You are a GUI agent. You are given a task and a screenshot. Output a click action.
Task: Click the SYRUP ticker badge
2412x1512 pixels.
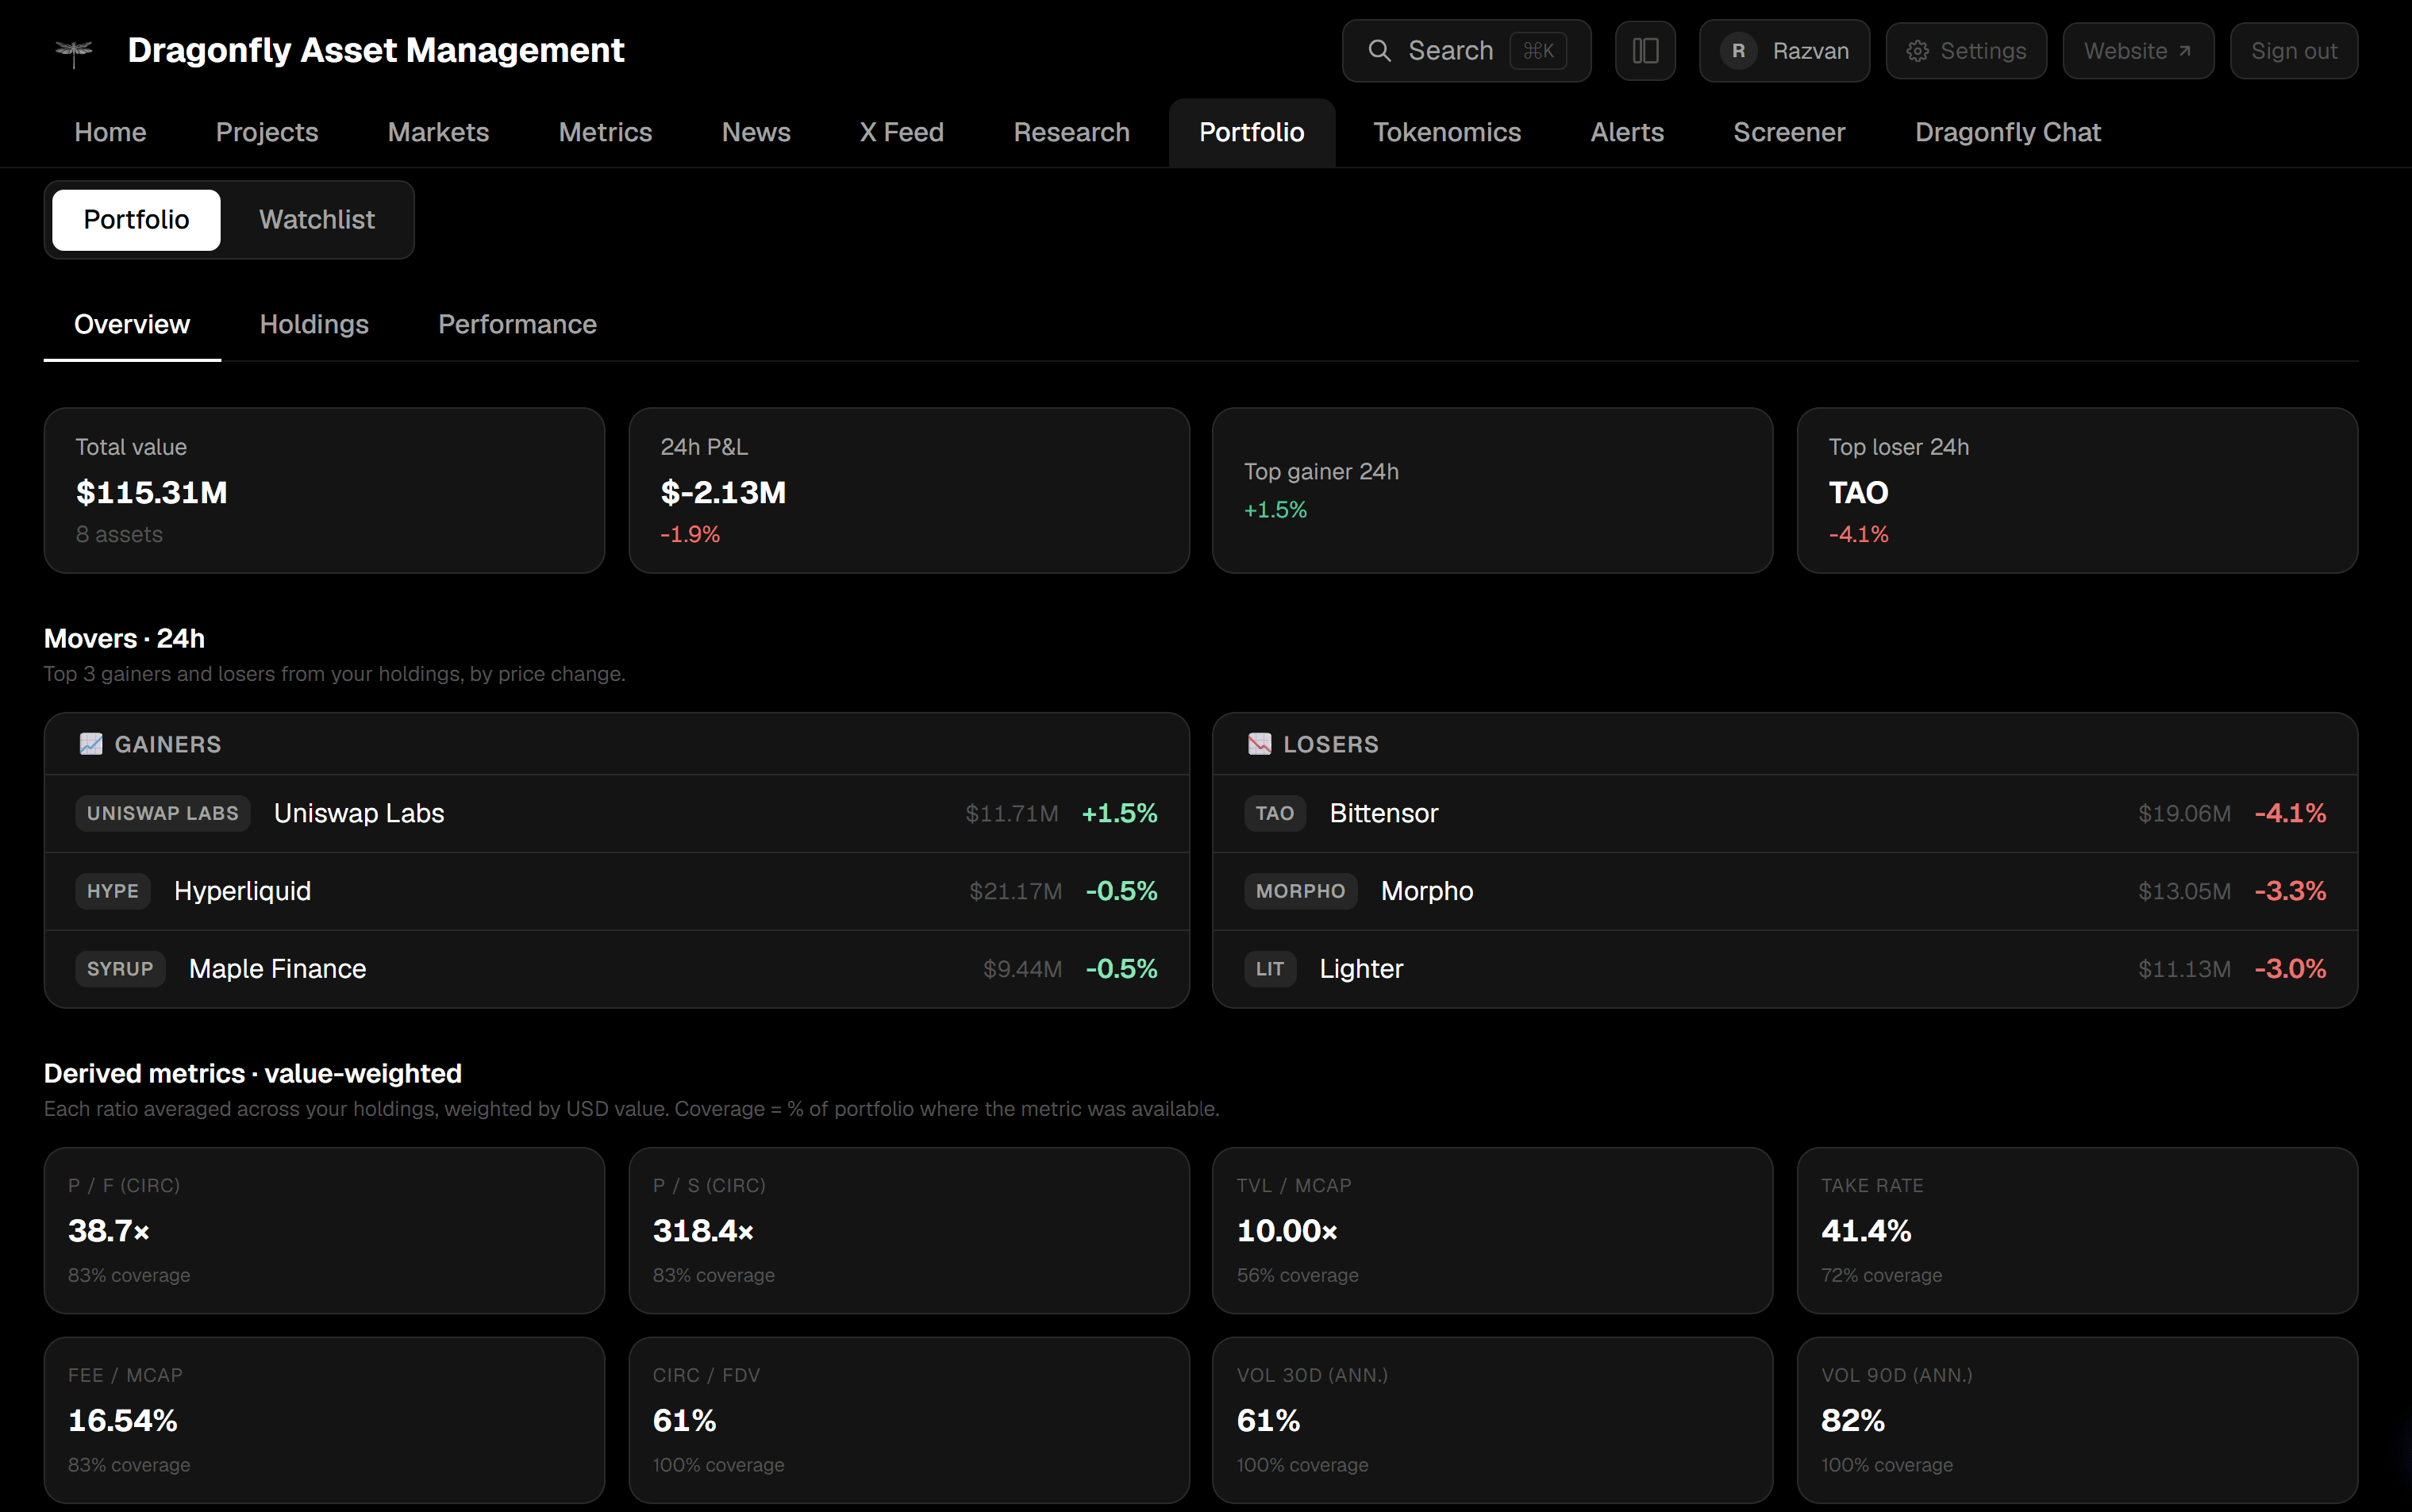[x=120, y=969]
